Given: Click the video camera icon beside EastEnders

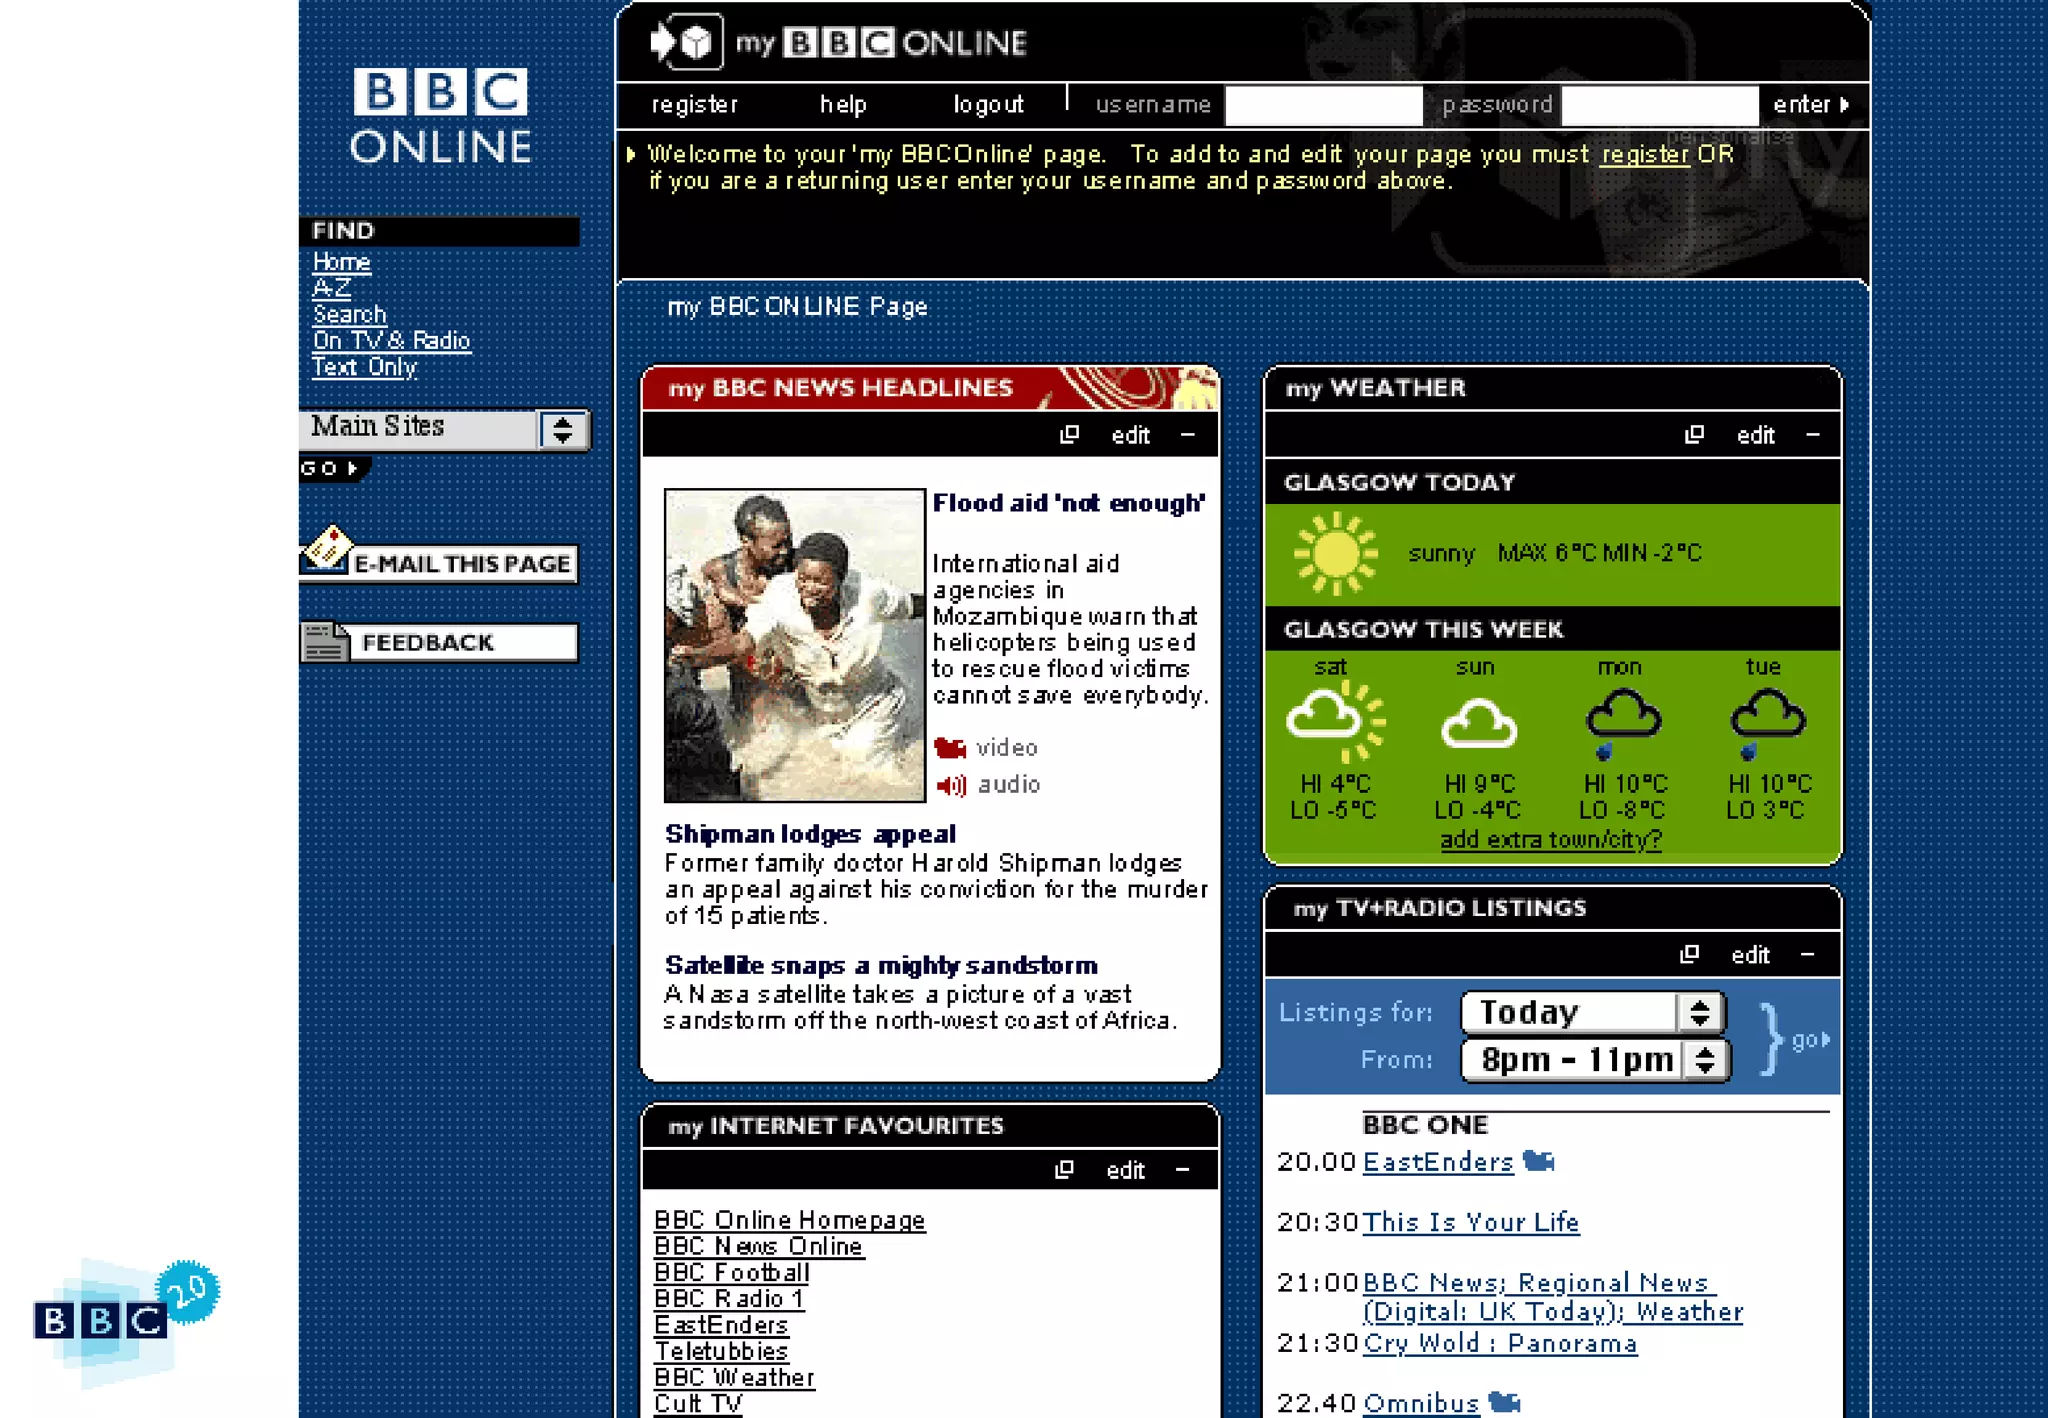Looking at the screenshot, I should tap(1538, 1161).
